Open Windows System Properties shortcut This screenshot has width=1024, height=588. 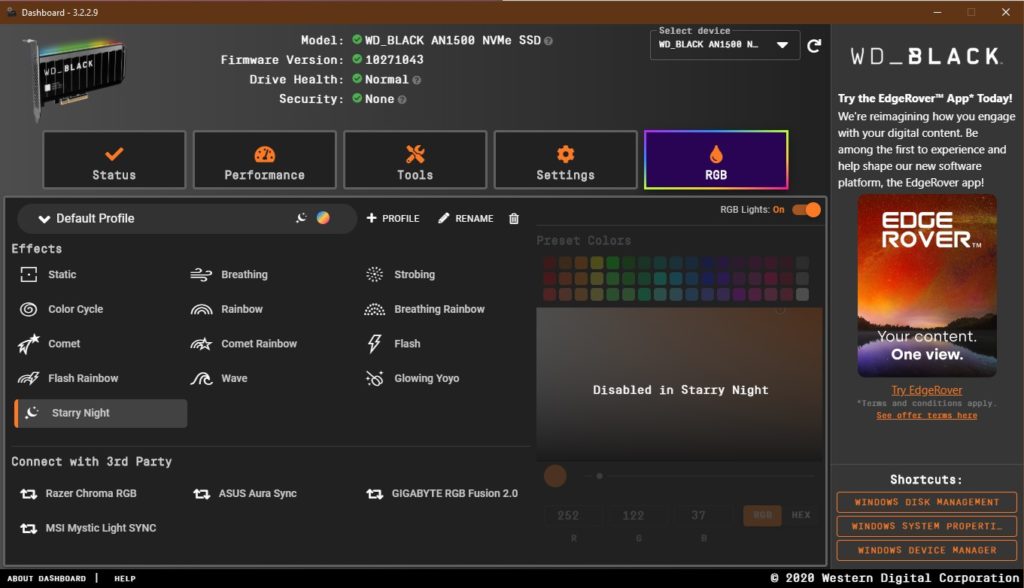pos(927,526)
